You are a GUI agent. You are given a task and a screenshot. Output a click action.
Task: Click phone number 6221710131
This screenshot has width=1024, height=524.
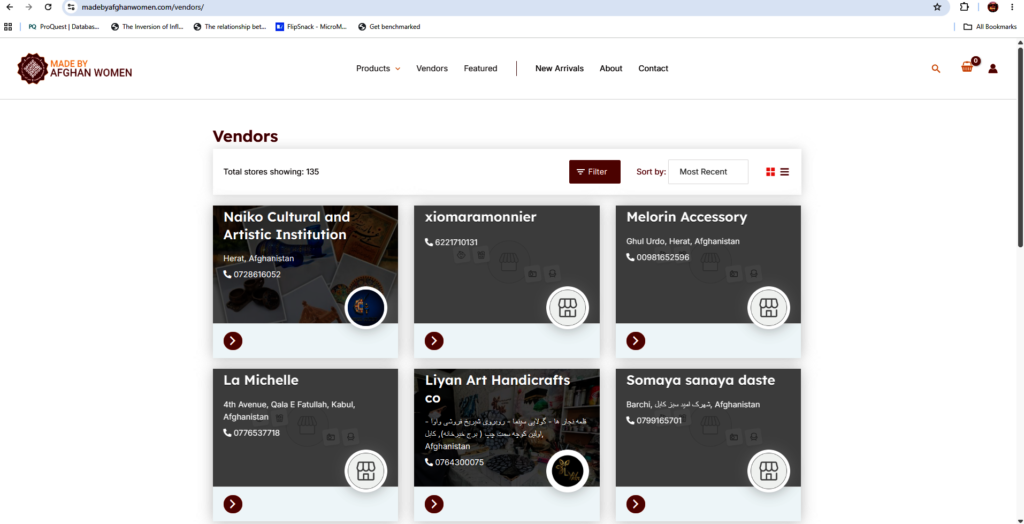[x=456, y=242]
